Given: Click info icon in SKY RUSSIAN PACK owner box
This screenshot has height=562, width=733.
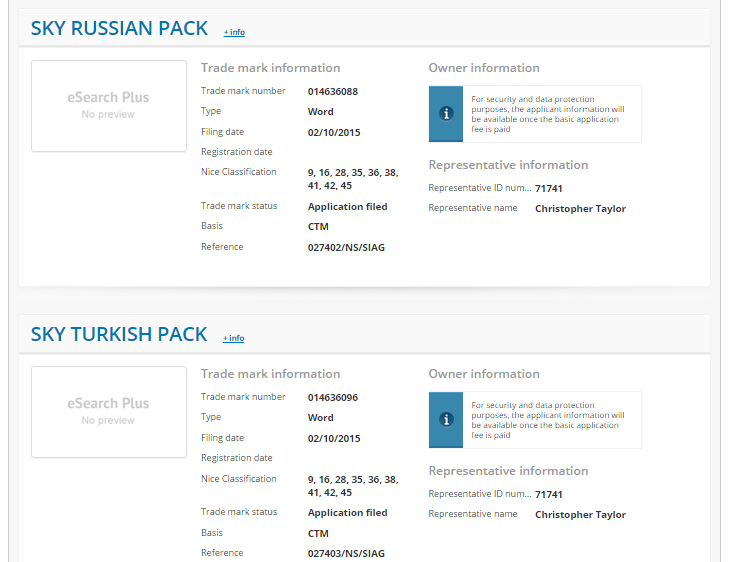Looking at the screenshot, I should click(x=446, y=114).
